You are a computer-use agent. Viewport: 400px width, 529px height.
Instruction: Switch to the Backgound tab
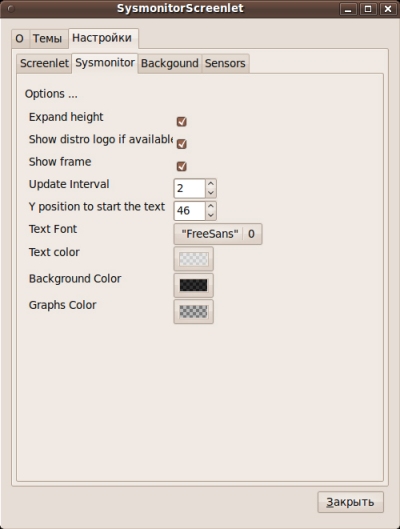[170, 63]
